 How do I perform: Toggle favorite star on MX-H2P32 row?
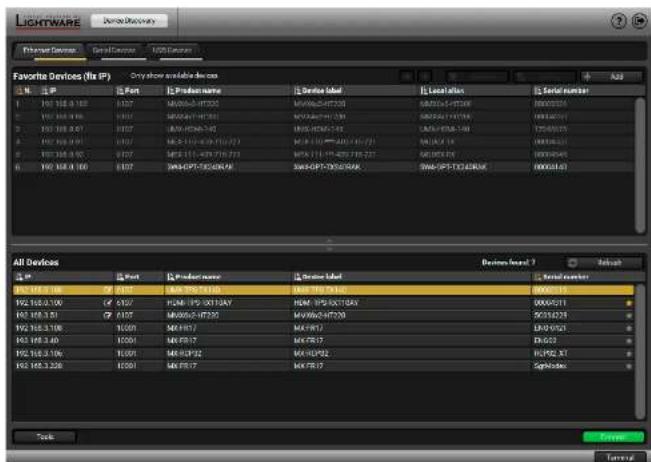pos(629,354)
